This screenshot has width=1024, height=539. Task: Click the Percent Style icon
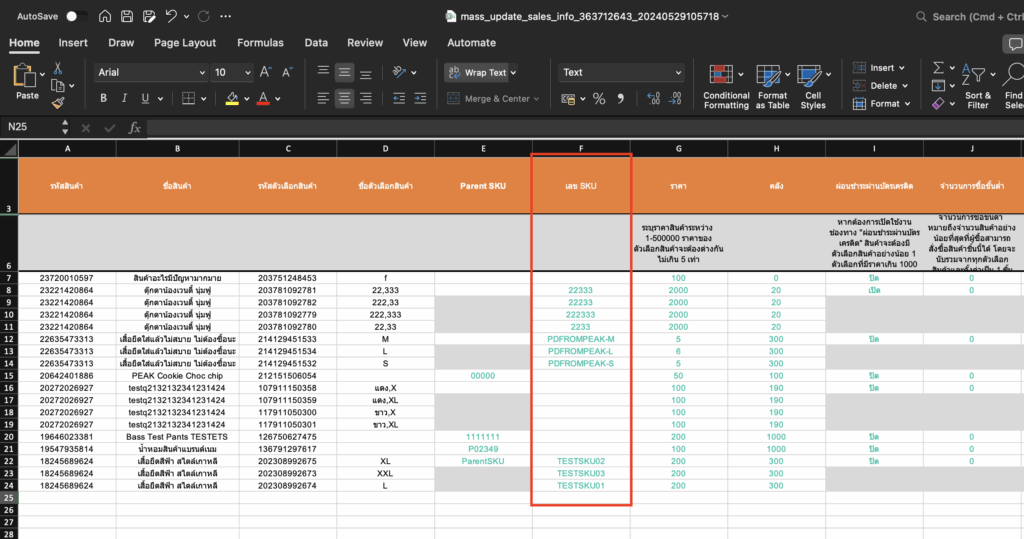(x=599, y=99)
